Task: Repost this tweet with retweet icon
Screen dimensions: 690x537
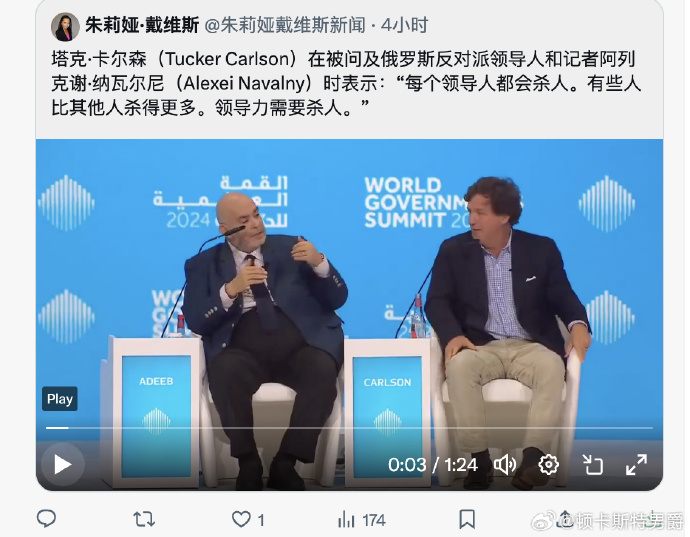Action: pyautogui.click(x=144, y=520)
